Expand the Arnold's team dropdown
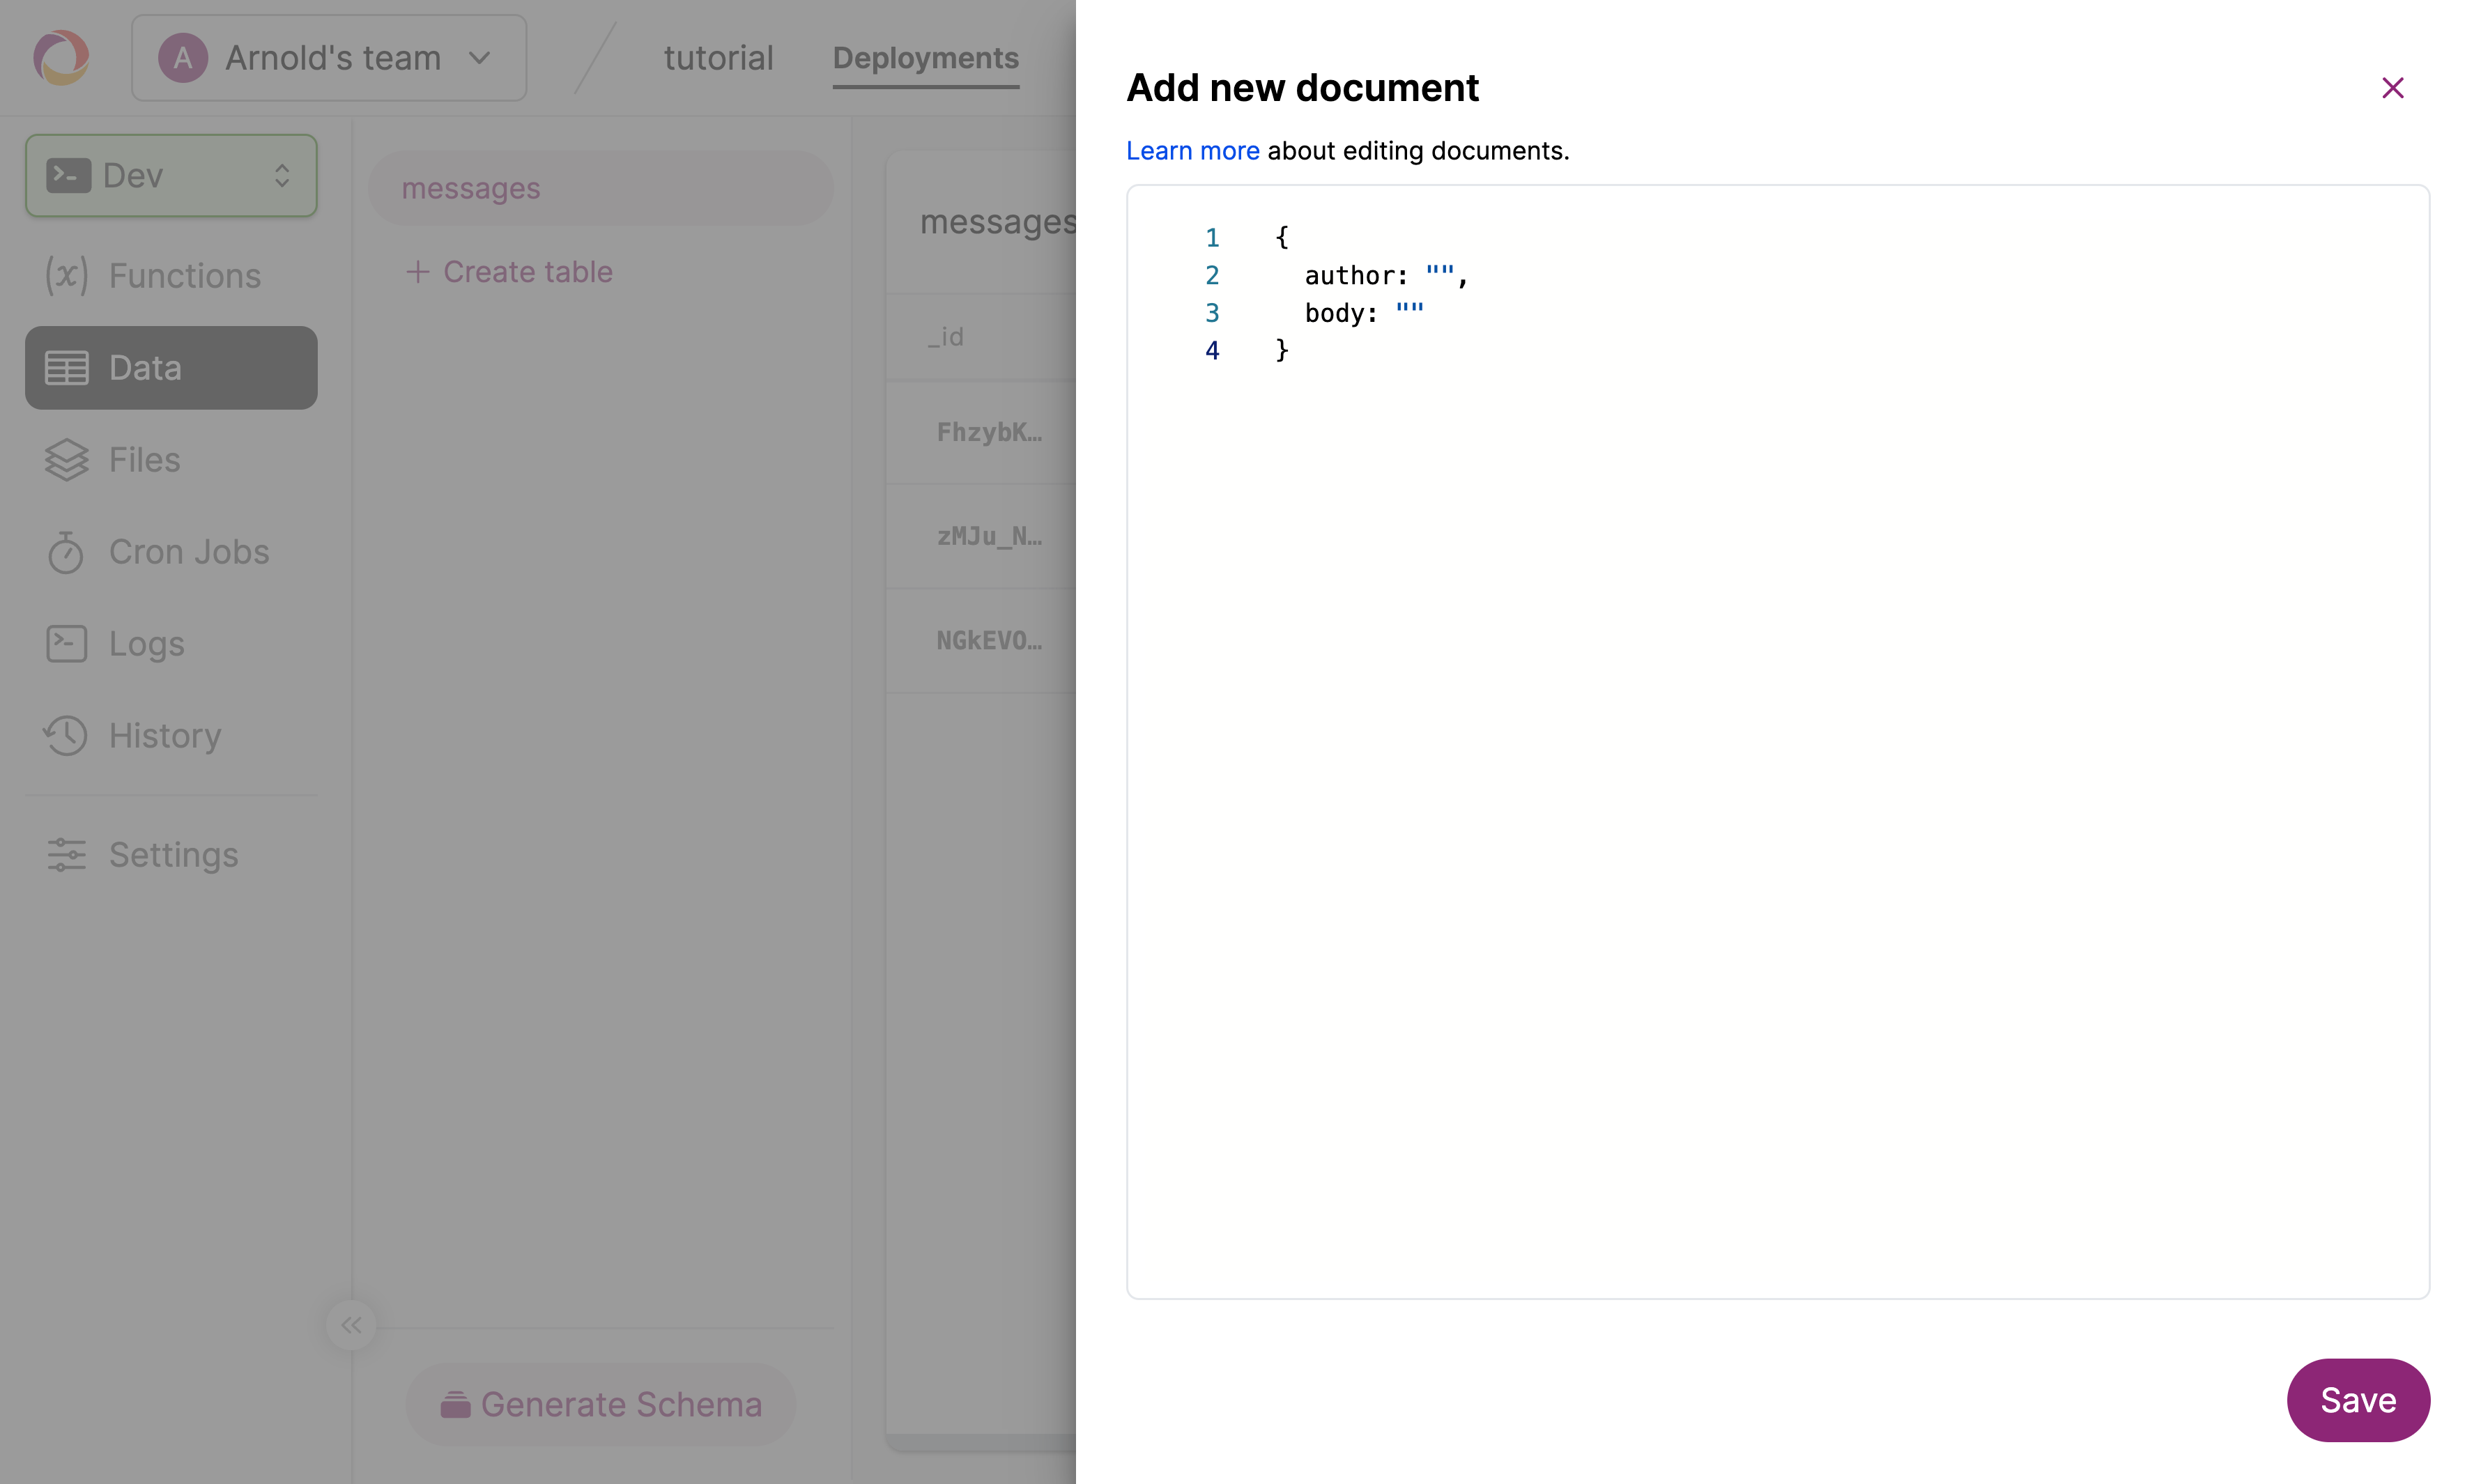 [x=329, y=58]
